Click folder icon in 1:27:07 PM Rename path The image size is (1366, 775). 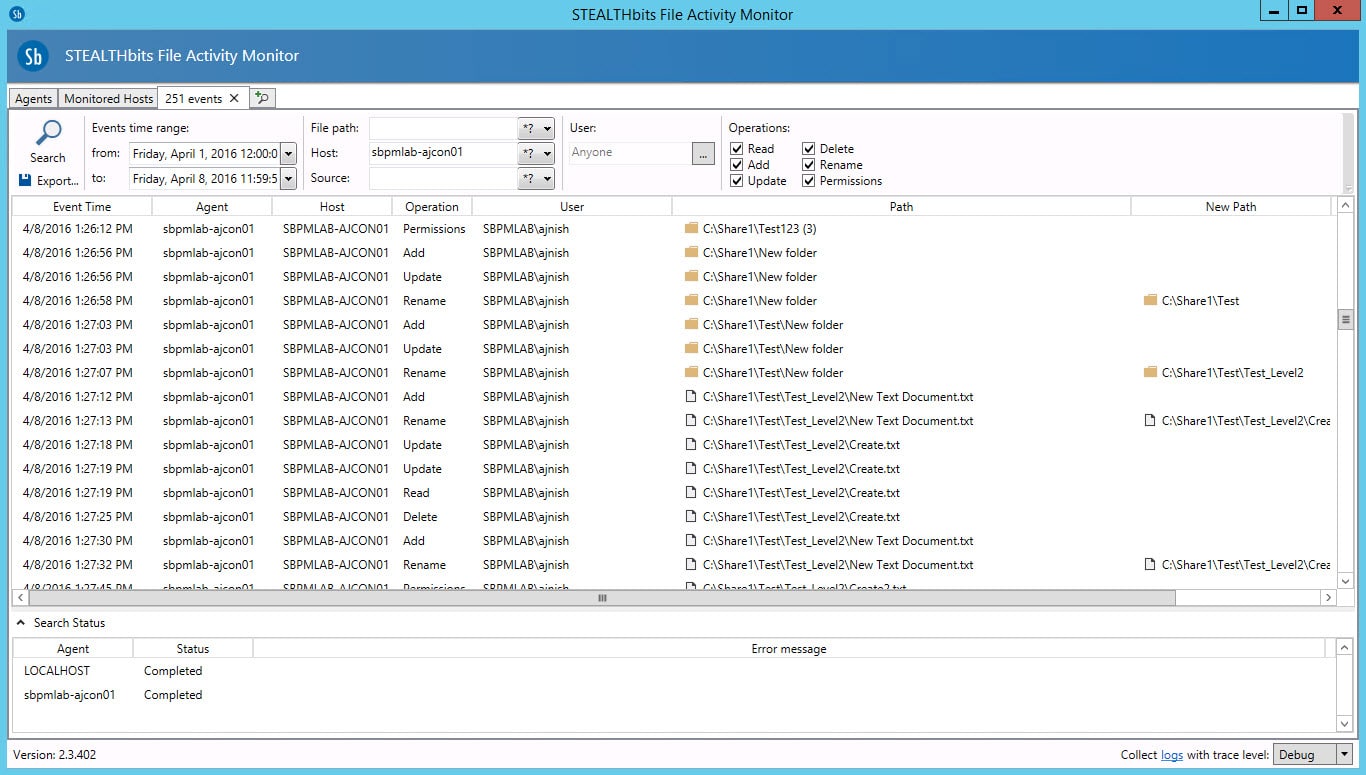tap(691, 373)
